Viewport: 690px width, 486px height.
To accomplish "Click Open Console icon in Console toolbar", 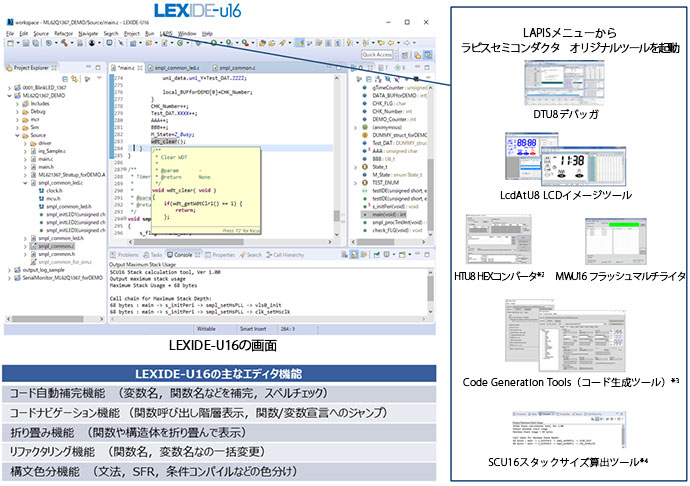I will tap(402, 254).
